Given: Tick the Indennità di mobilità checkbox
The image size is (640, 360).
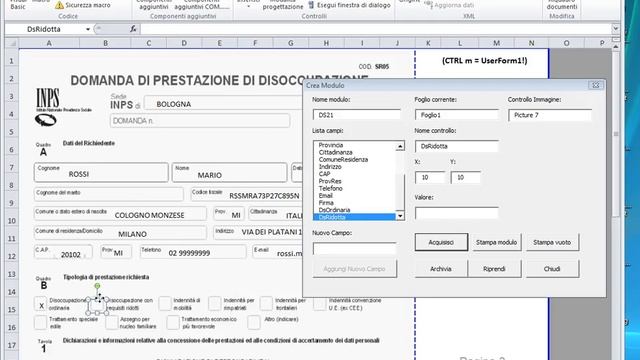Looking at the screenshot, I should [x=165, y=304].
